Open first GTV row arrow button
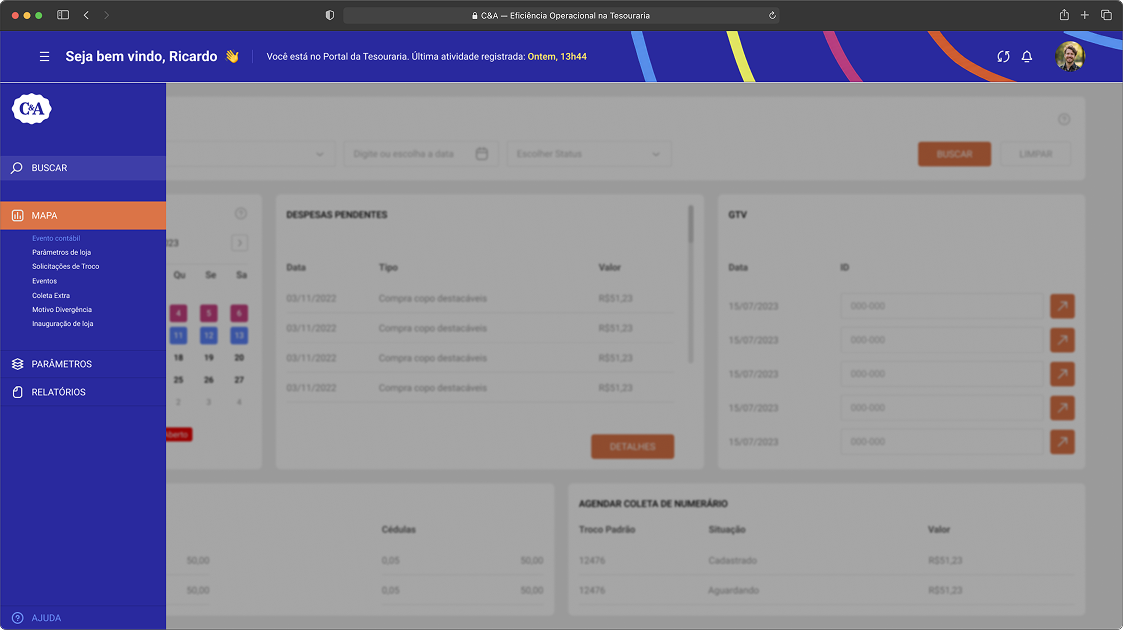1123x630 pixels. [x=1062, y=306]
